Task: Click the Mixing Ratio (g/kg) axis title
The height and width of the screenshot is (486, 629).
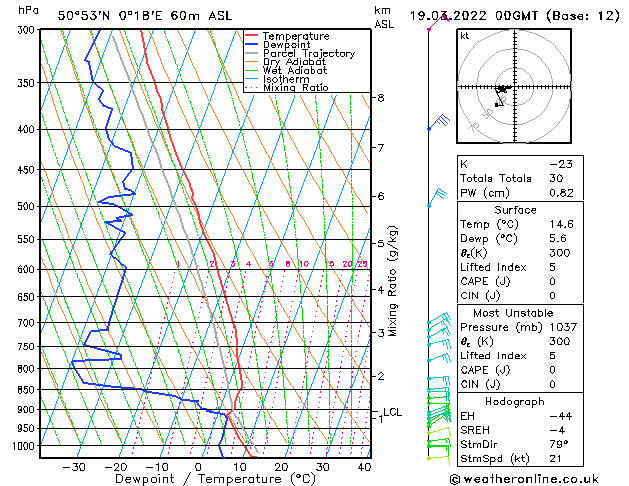Action: click(393, 281)
